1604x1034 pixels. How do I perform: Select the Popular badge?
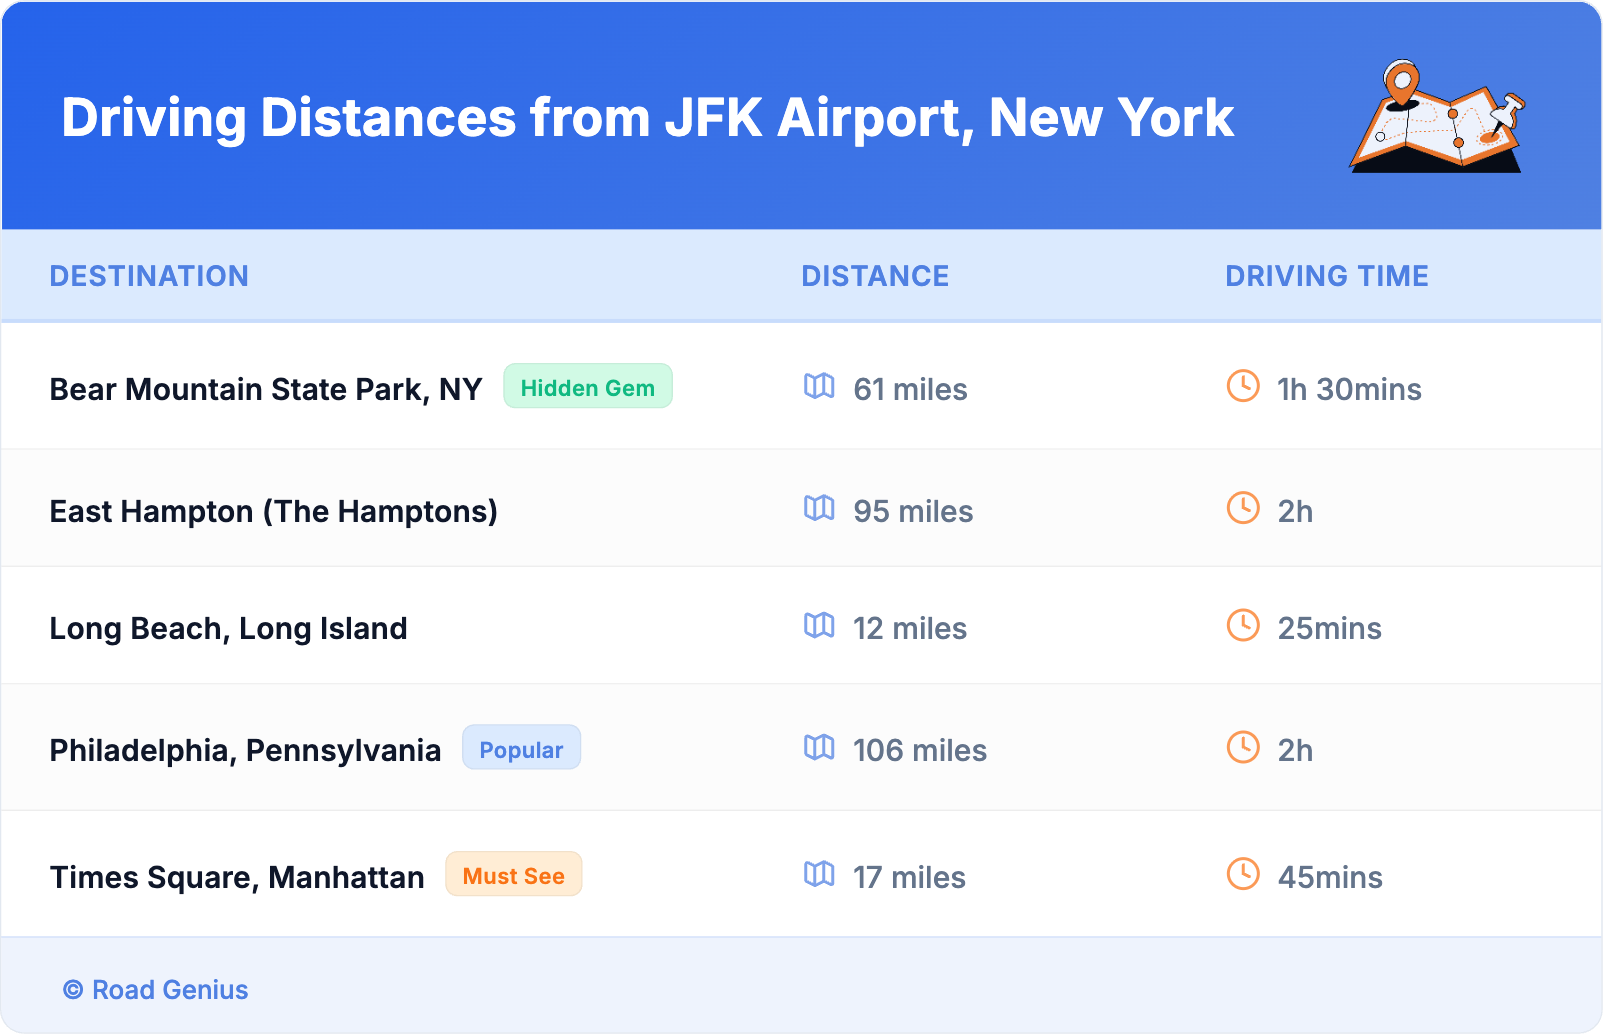click(521, 749)
